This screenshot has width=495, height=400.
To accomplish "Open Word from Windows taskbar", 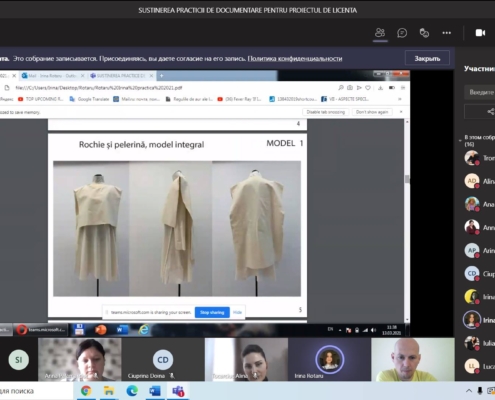I will [x=155, y=391].
